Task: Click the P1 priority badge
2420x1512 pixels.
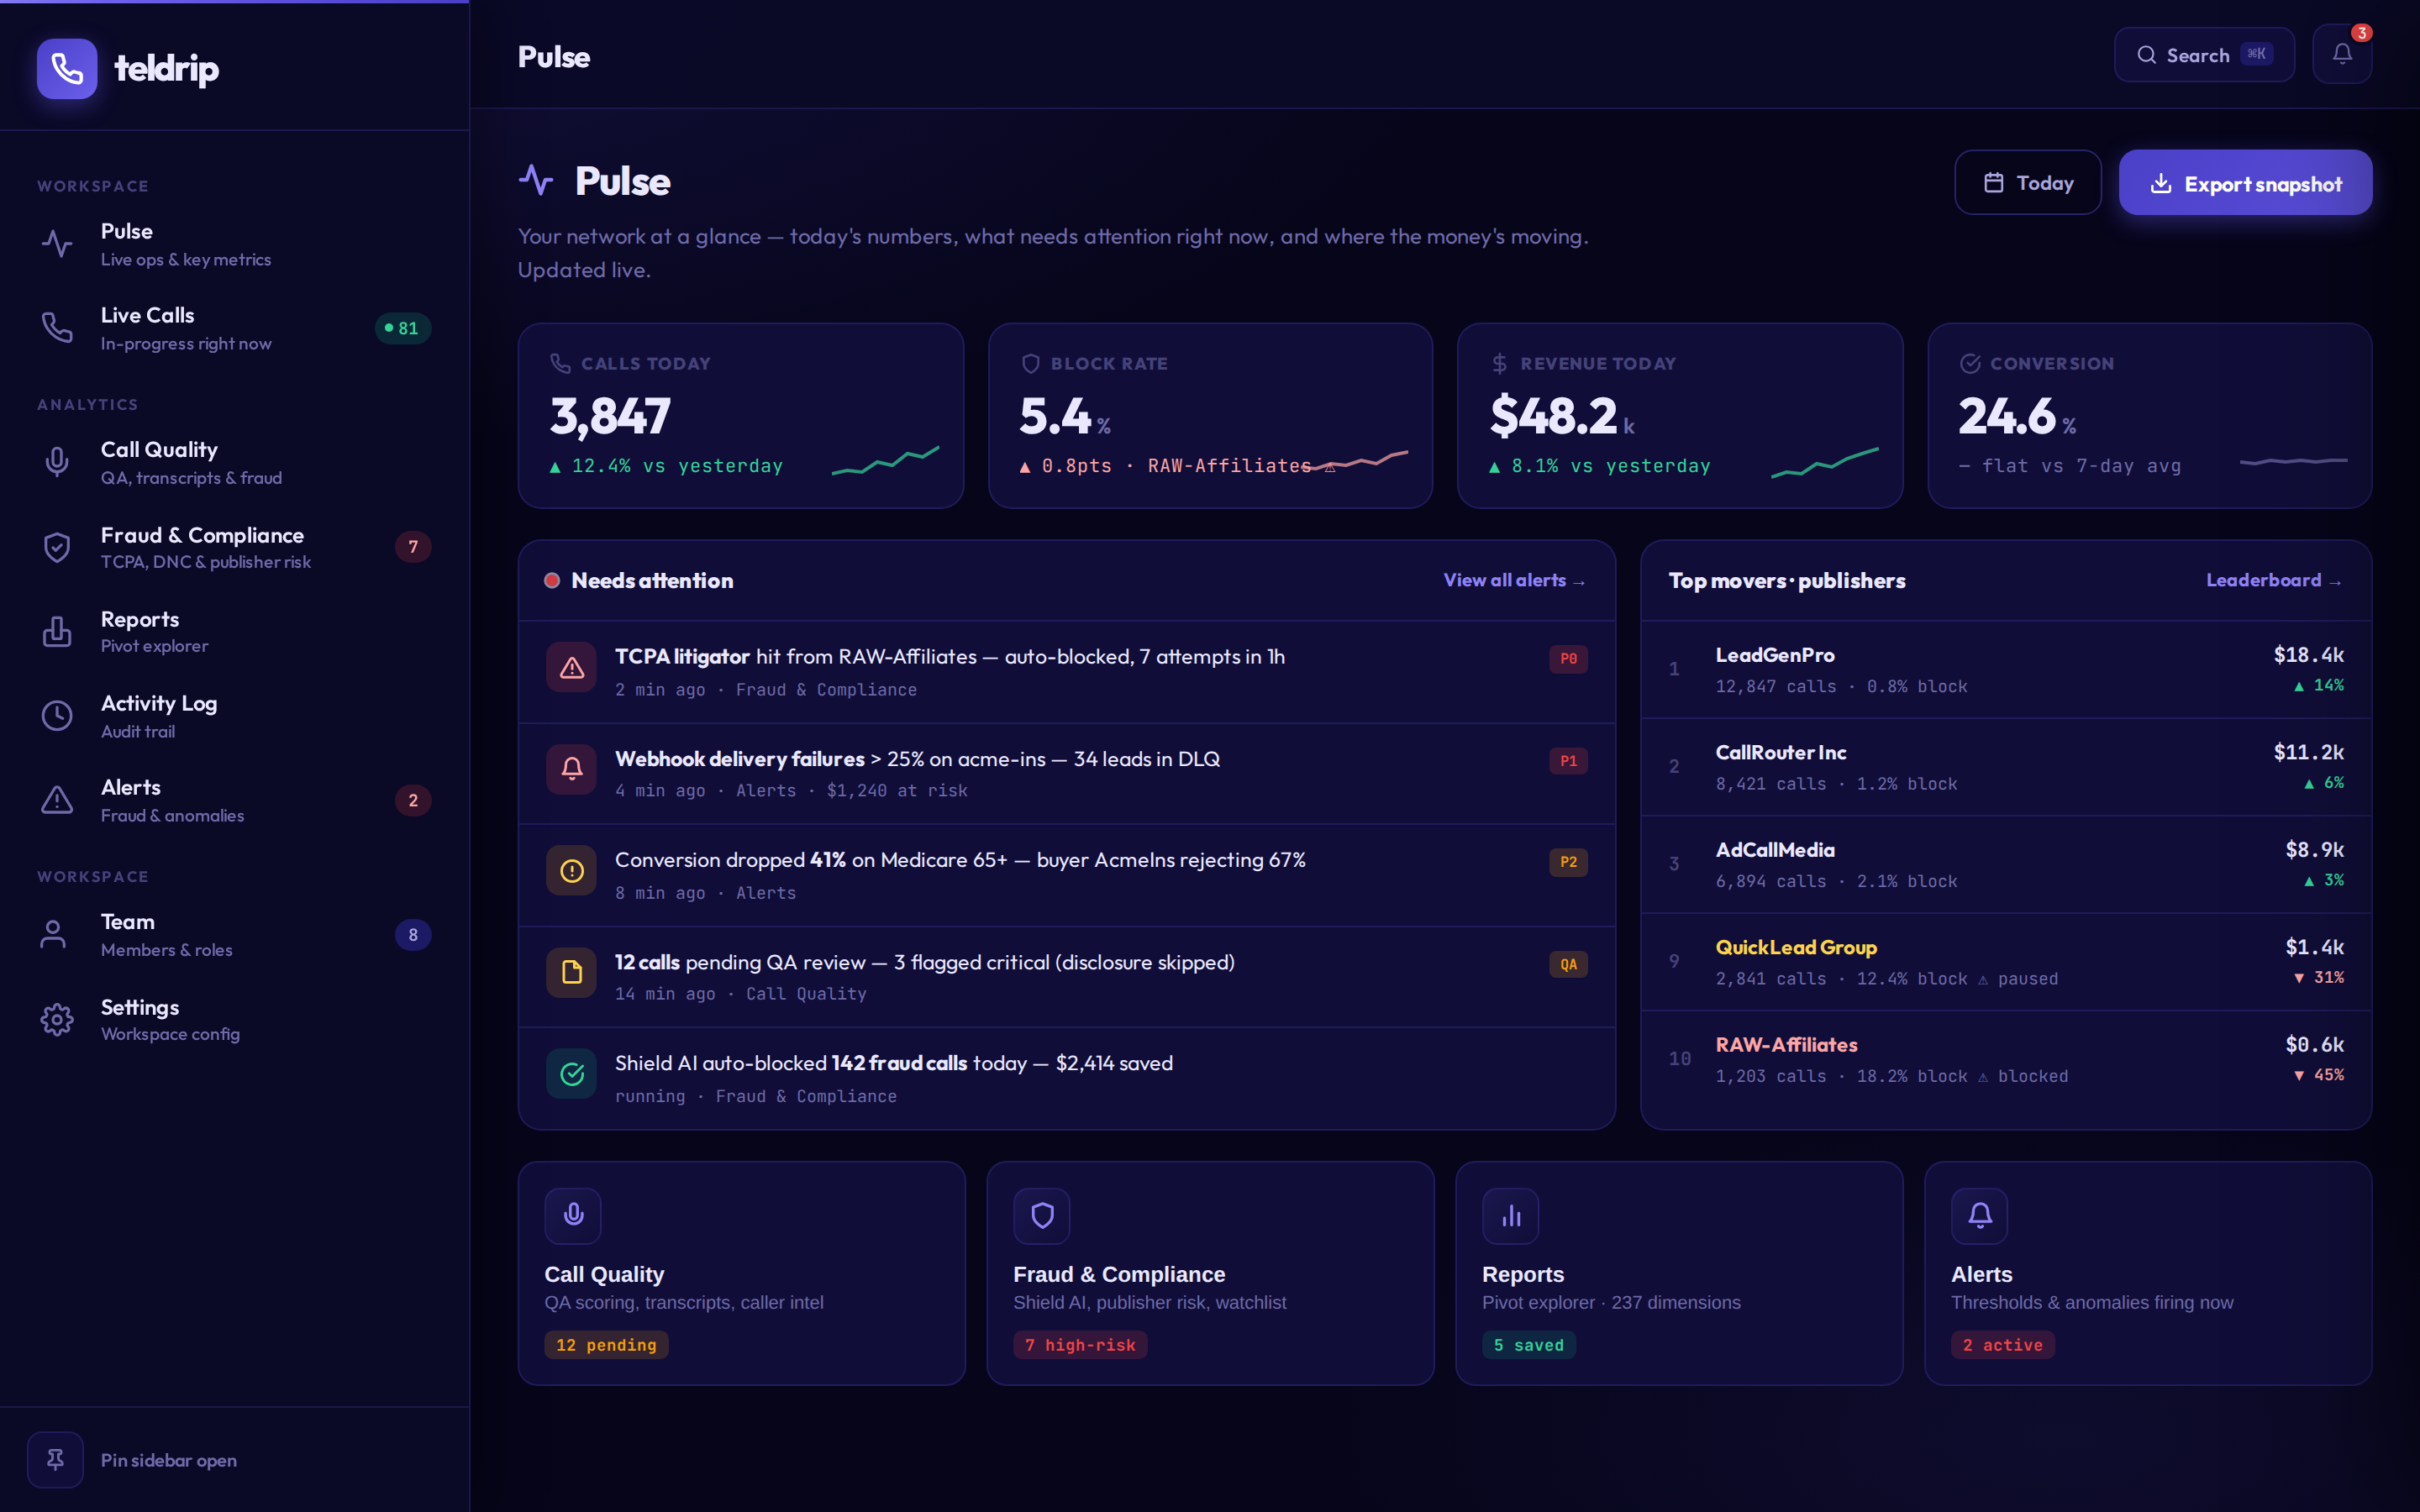Action: 1568,761
